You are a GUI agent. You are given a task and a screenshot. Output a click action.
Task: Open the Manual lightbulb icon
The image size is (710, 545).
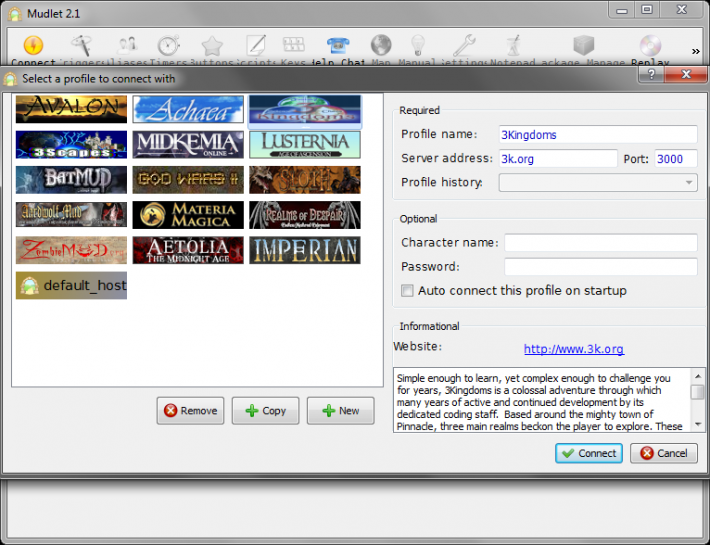tap(417, 45)
